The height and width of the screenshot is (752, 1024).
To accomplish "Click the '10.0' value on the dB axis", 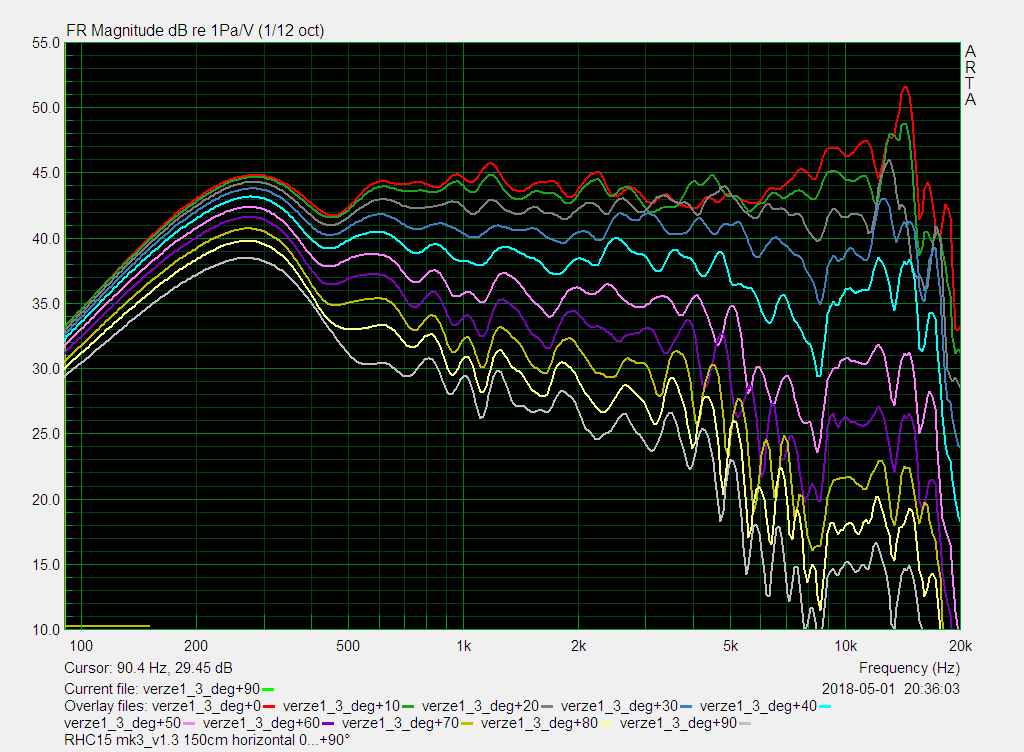I will point(46,630).
